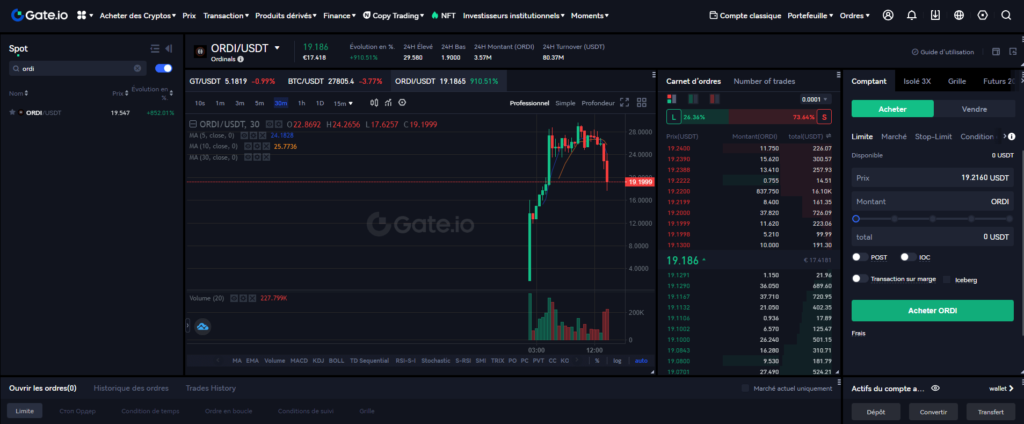Expand the Ordres dropdown
Viewport: 1024px width, 424px height.
coord(854,15)
